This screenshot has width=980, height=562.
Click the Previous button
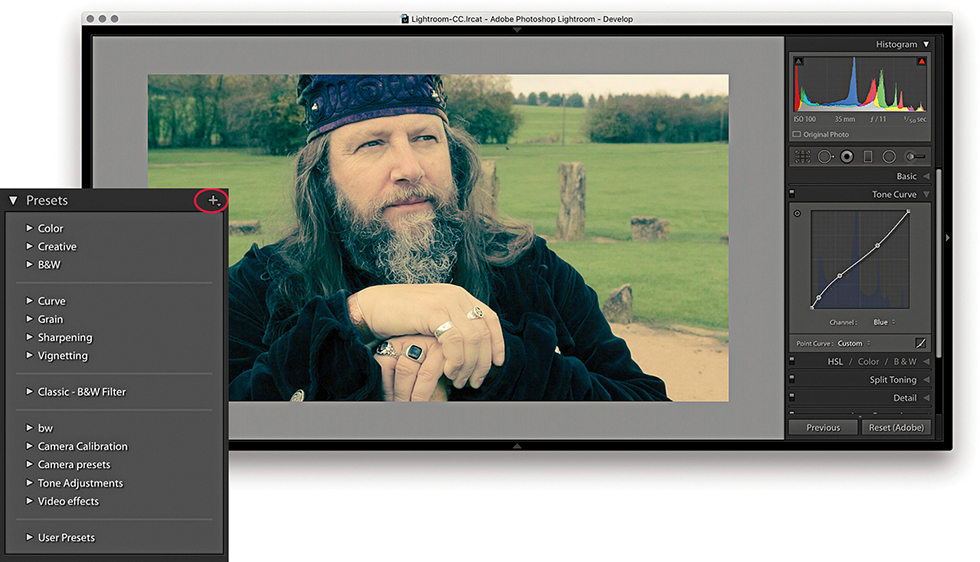tap(823, 428)
